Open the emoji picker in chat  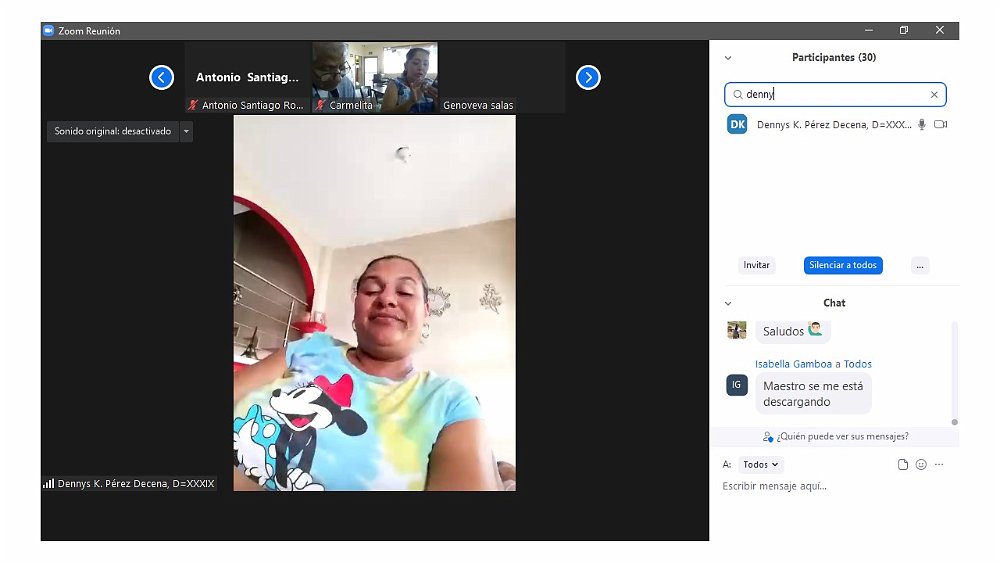point(921,465)
